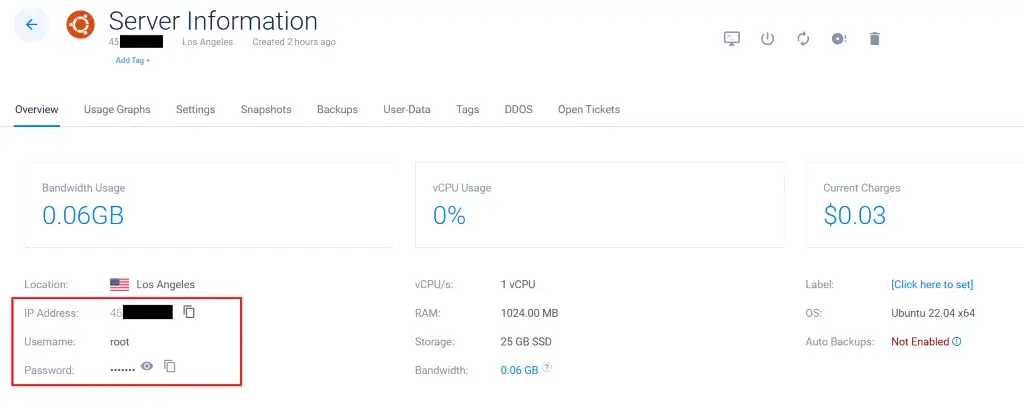Open the Open Tickets tab
Image resolution: width=1024 pixels, height=413 pixels.
tap(588, 109)
